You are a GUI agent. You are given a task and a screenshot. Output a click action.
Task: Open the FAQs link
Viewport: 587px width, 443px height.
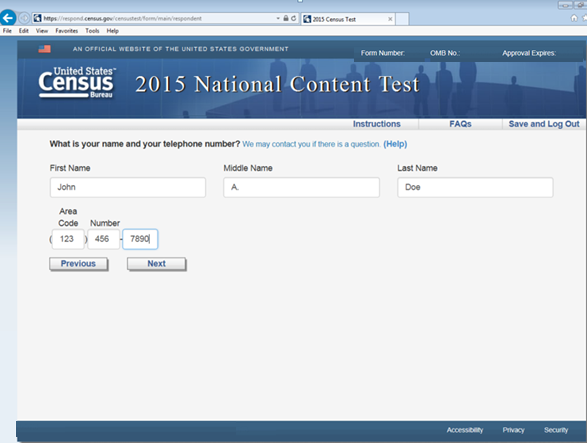[460, 124]
